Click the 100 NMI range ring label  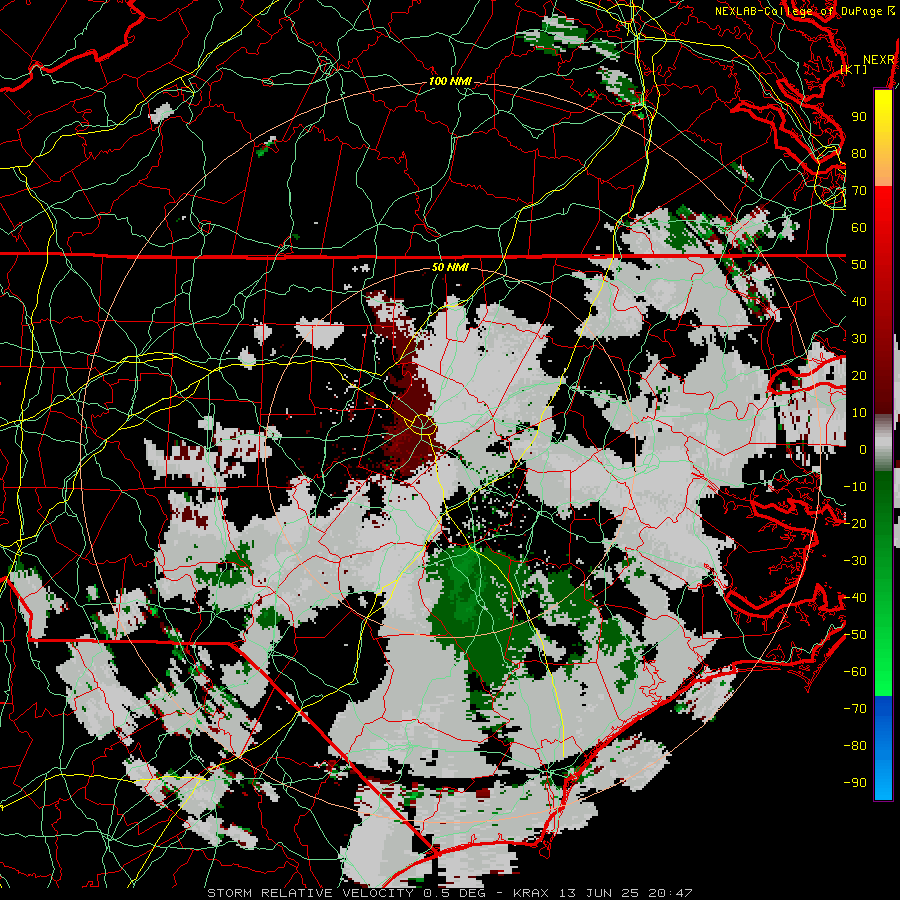(450, 82)
